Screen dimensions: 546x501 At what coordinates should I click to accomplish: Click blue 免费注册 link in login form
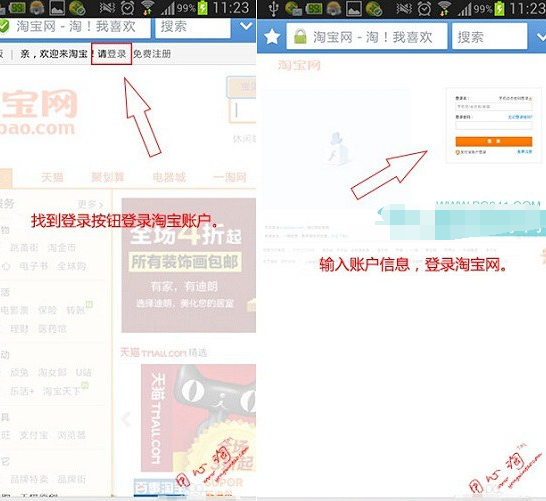[524, 152]
